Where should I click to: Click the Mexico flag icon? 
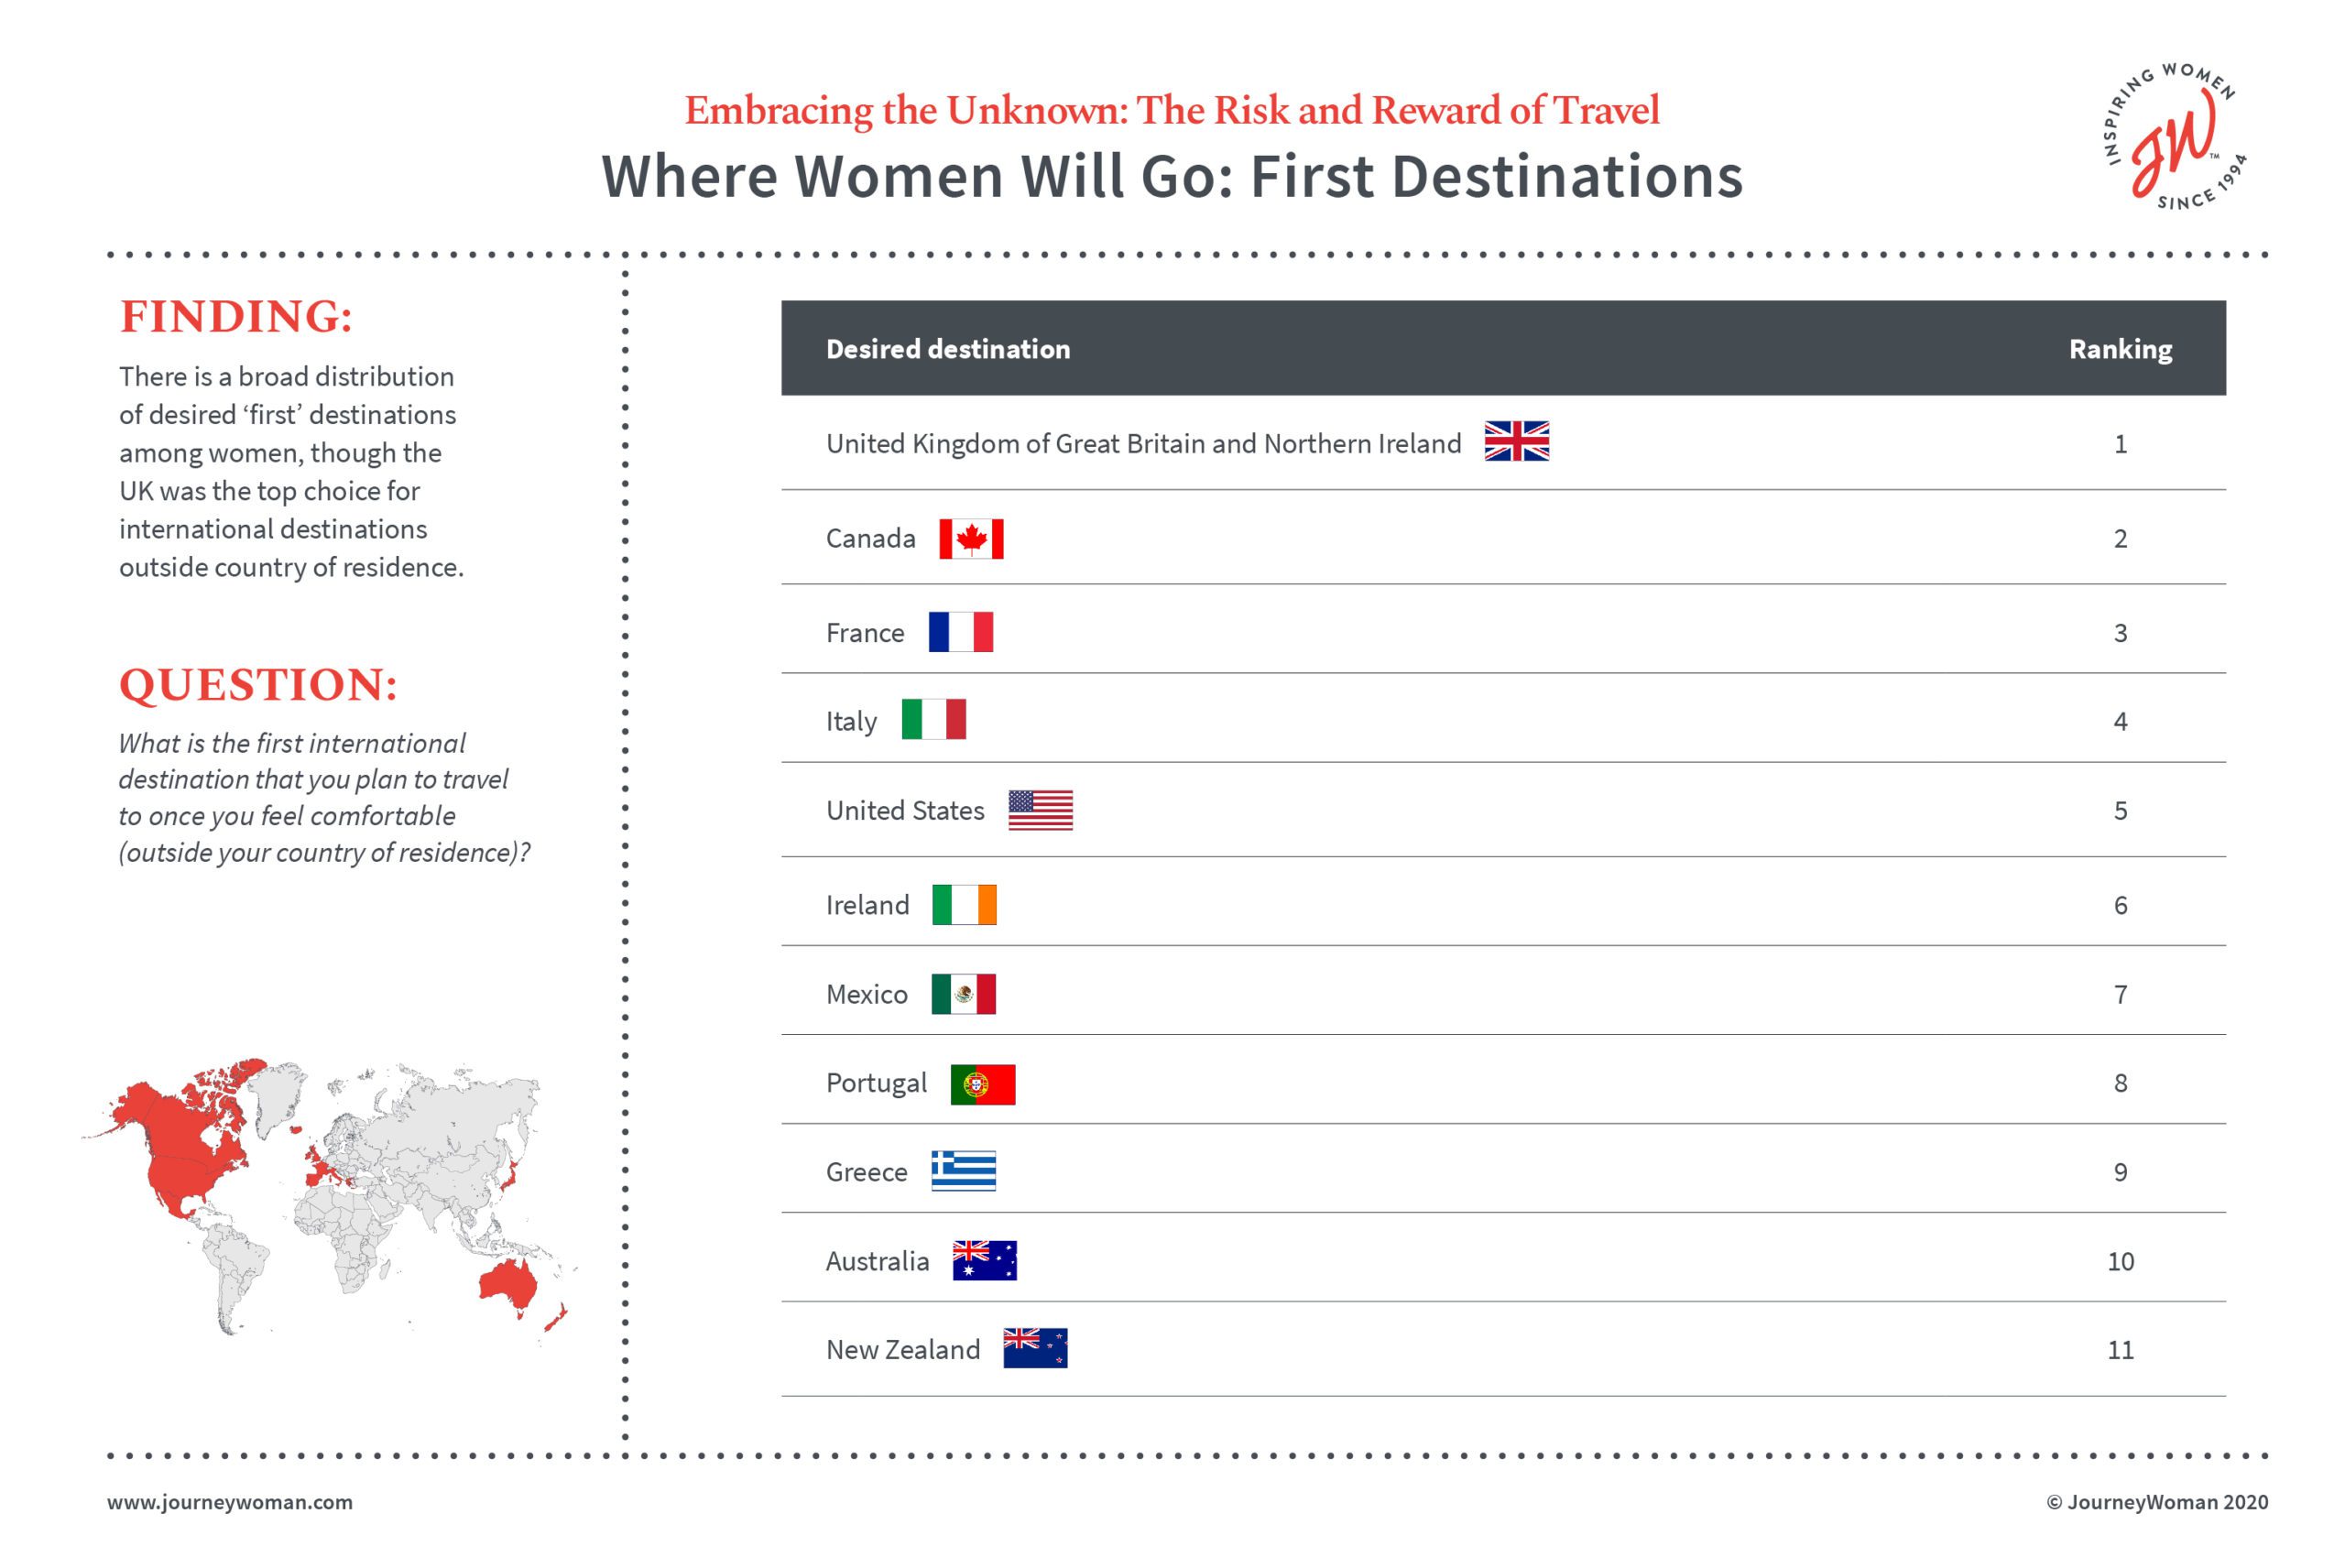click(963, 994)
